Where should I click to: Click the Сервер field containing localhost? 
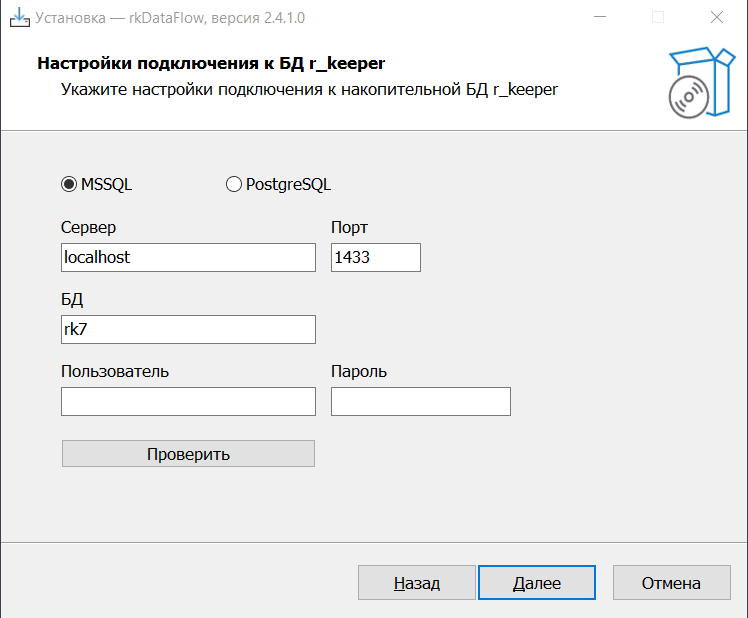[x=188, y=257]
